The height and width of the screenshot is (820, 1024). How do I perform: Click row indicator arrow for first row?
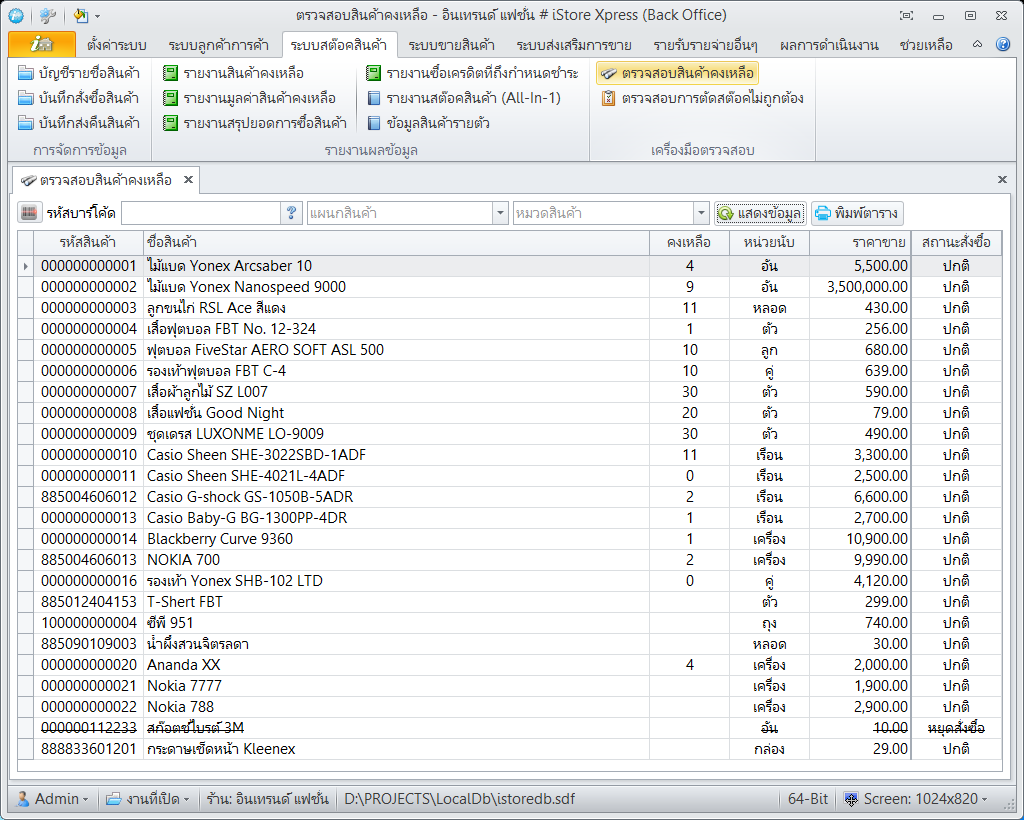[25, 266]
